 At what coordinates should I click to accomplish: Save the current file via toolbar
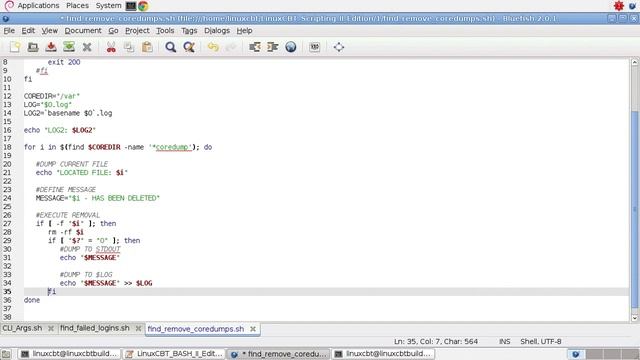click(51, 47)
